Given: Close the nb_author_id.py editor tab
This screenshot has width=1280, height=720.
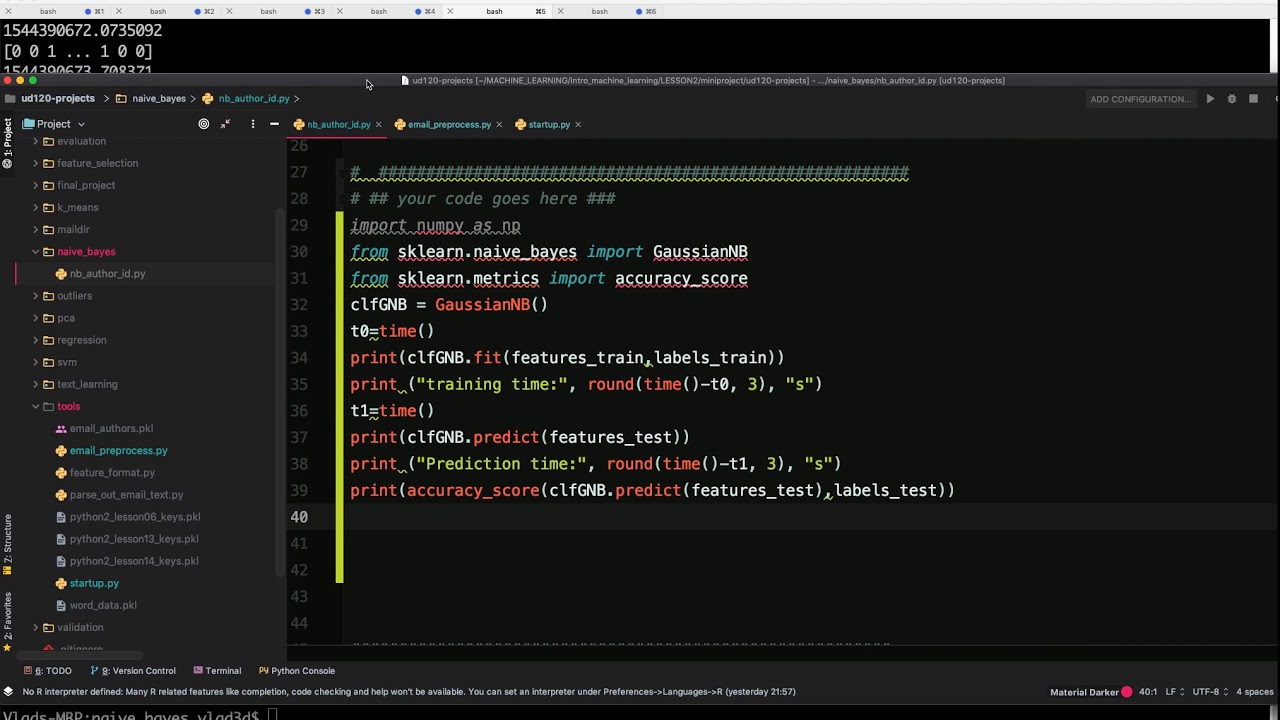Looking at the screenshot, I should click(x=378, y=125).
